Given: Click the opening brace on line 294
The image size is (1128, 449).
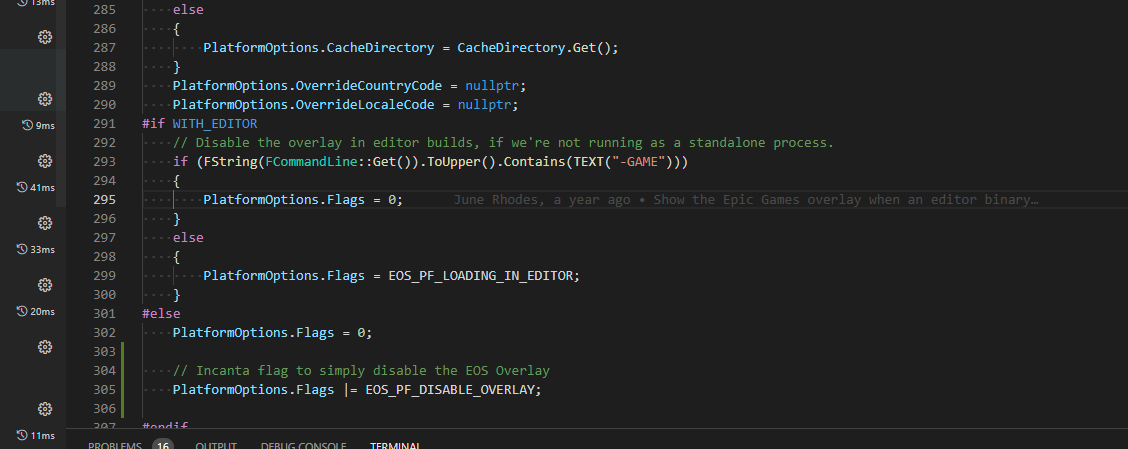Looking at the screenshot, I should [x=176, y=181].
